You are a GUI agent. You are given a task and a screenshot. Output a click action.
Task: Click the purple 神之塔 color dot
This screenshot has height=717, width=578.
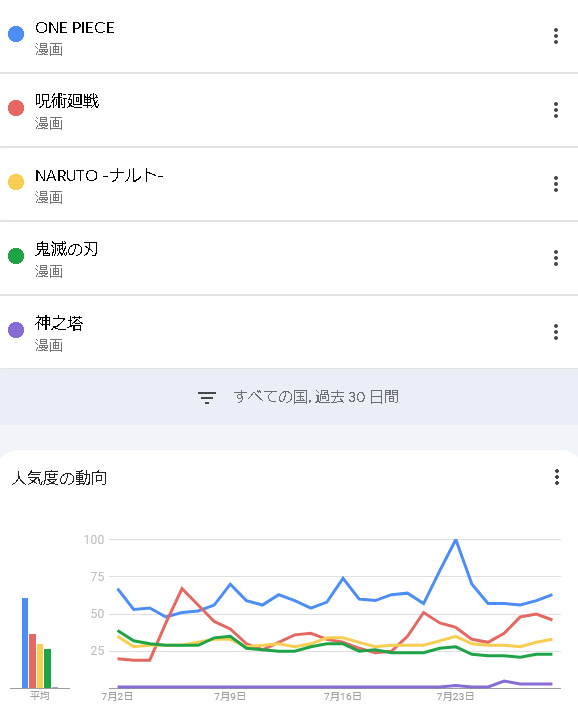coord(16,330)
